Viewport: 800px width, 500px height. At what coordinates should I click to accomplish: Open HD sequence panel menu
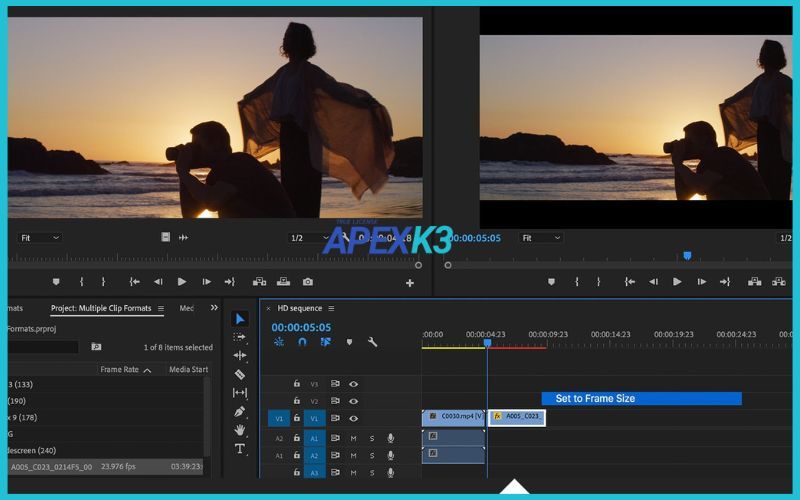[331, 308]
